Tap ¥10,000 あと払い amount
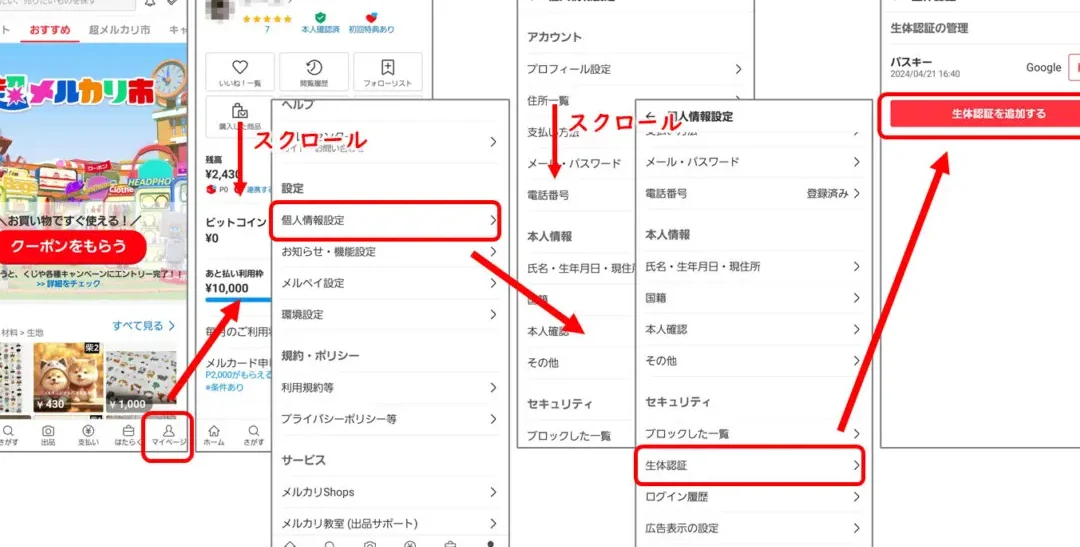 point(227,288)
